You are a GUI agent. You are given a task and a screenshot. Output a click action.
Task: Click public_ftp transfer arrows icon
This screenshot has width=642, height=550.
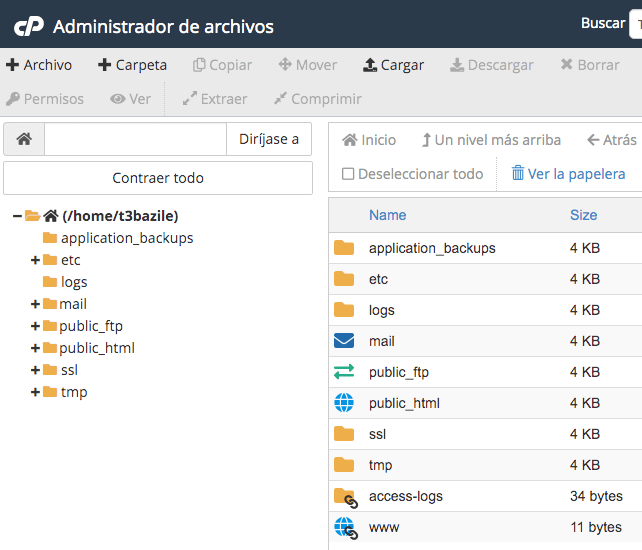344,372
